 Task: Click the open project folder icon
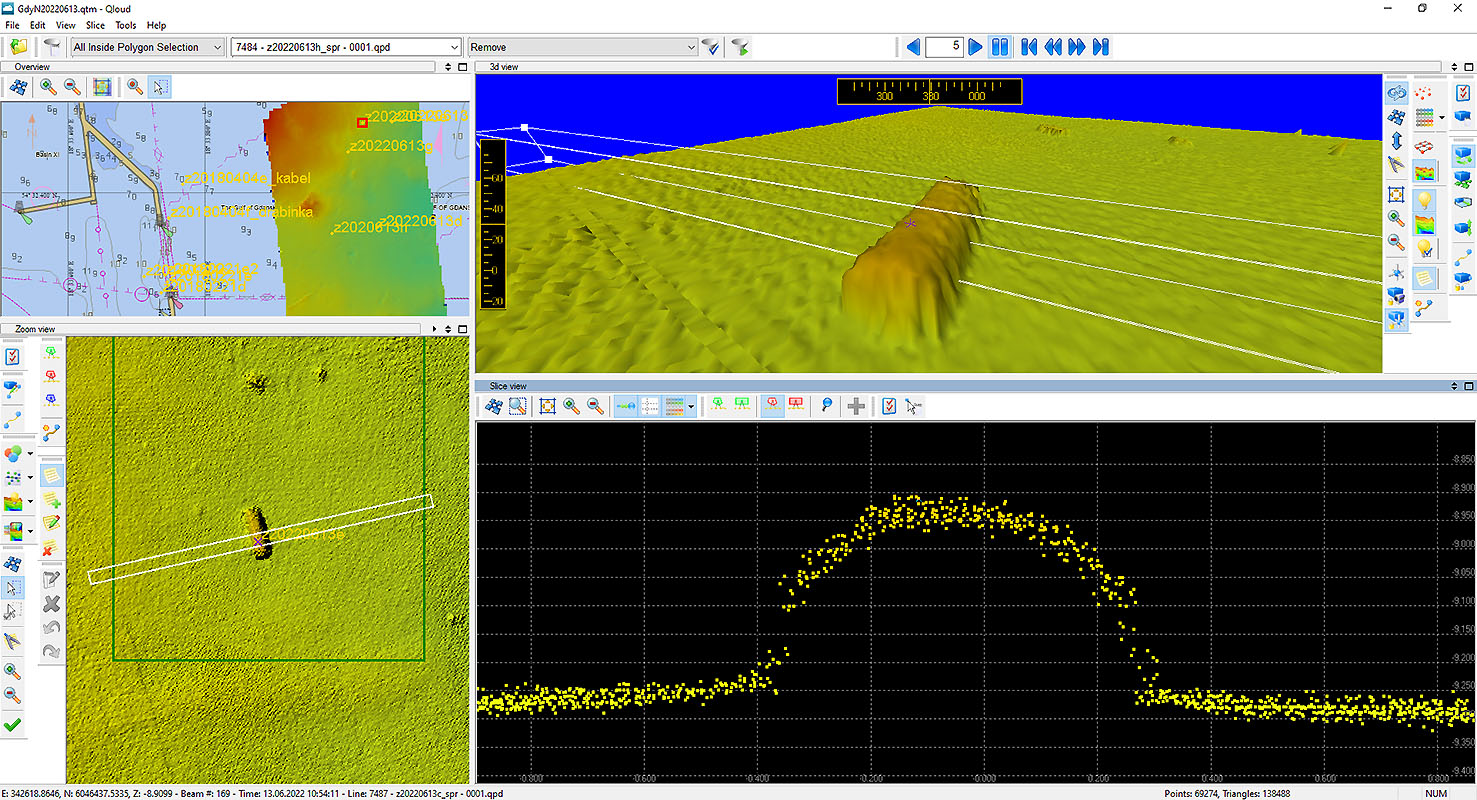coord(19,47)
